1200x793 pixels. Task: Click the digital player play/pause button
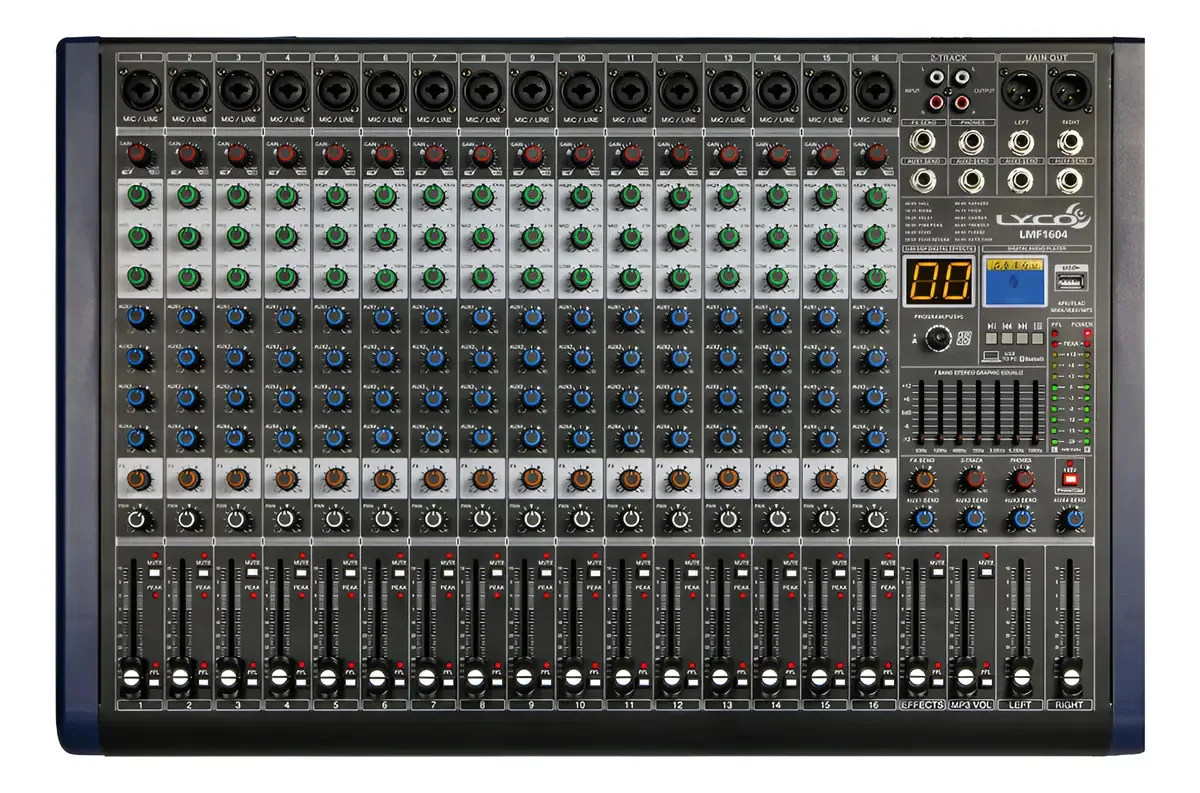pyautogui.click(x=991, y=338)
